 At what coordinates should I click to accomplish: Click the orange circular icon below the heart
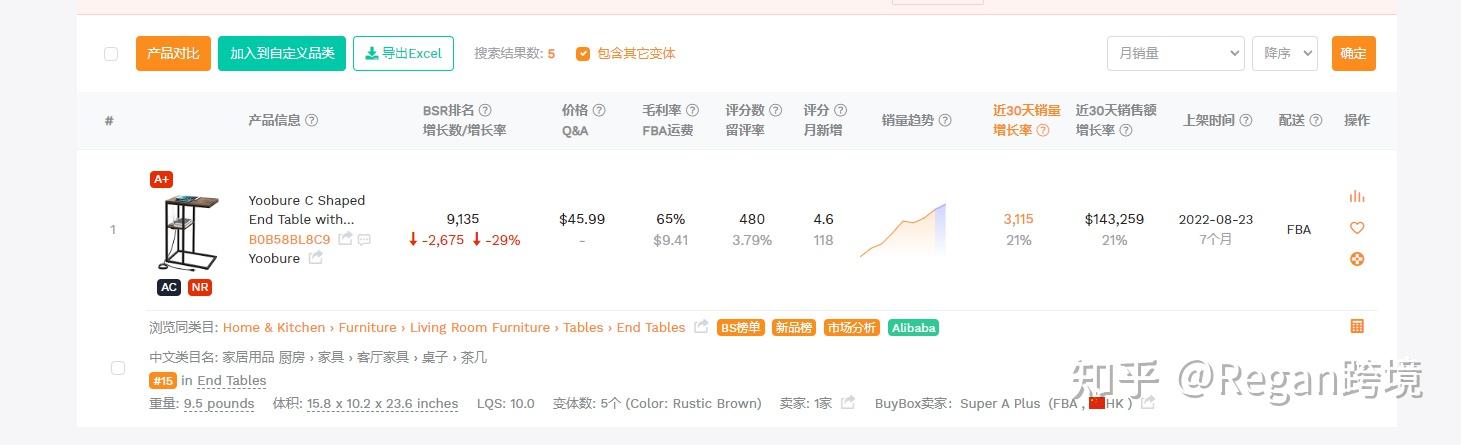pyautogui.click(x=1356, y=259)
